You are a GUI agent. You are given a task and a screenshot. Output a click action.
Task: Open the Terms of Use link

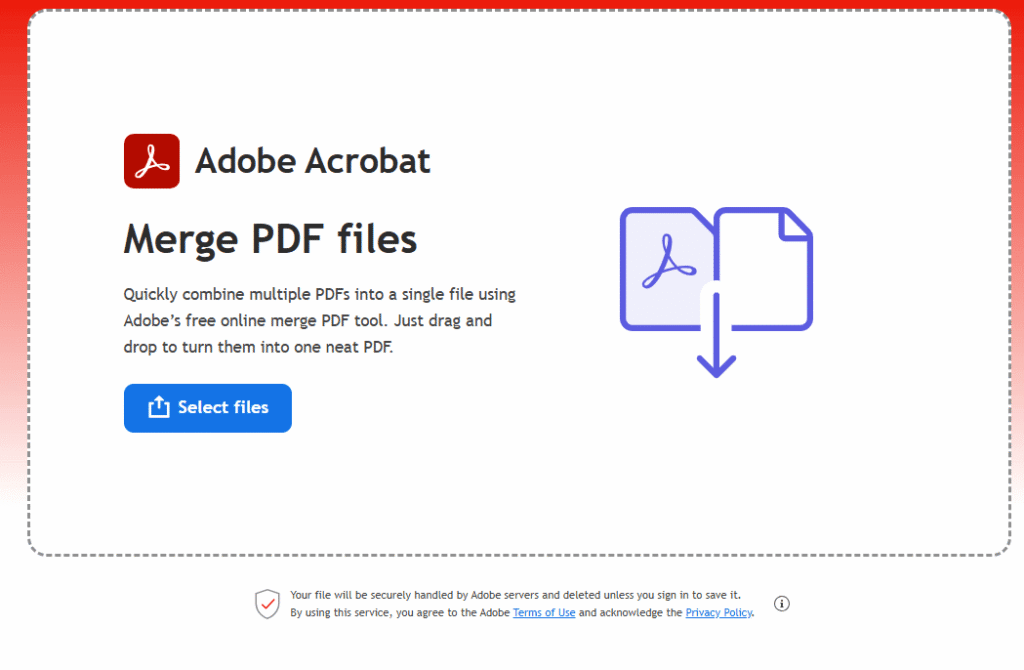tap(544, 613)
